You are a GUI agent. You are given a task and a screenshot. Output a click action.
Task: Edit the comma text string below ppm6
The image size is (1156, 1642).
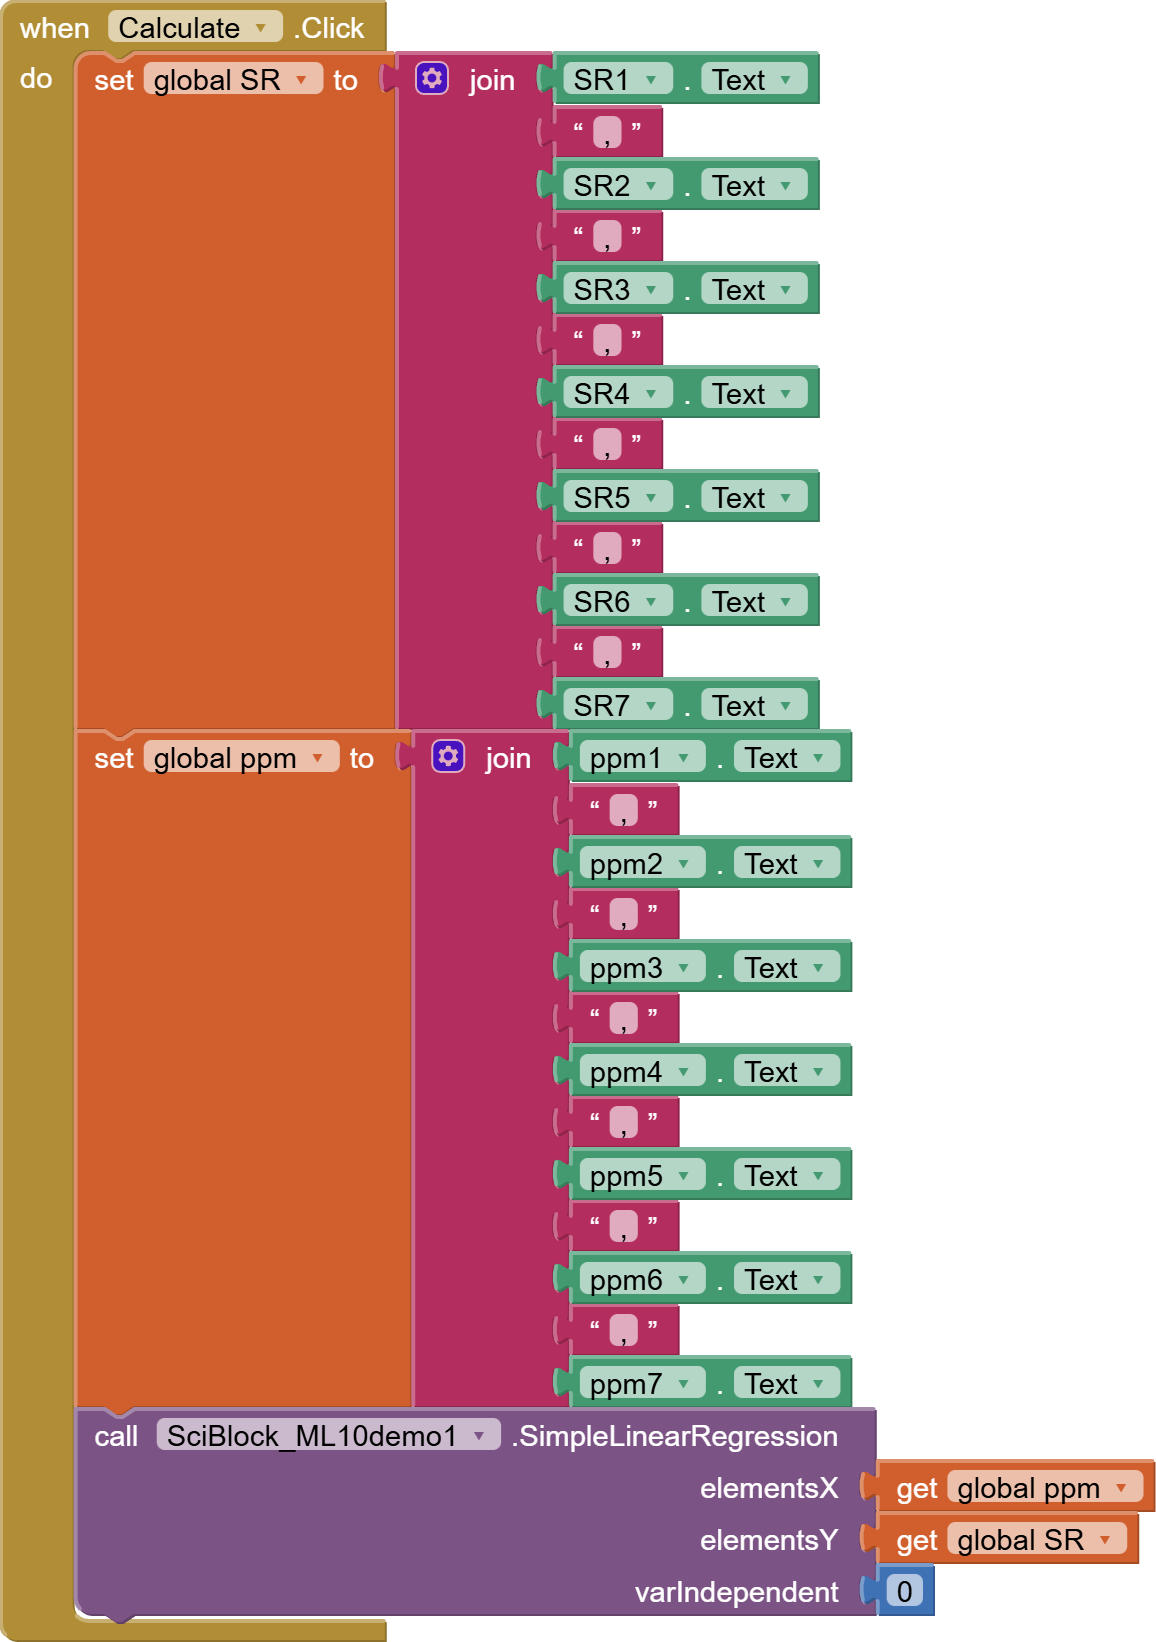coord(623,1330)
